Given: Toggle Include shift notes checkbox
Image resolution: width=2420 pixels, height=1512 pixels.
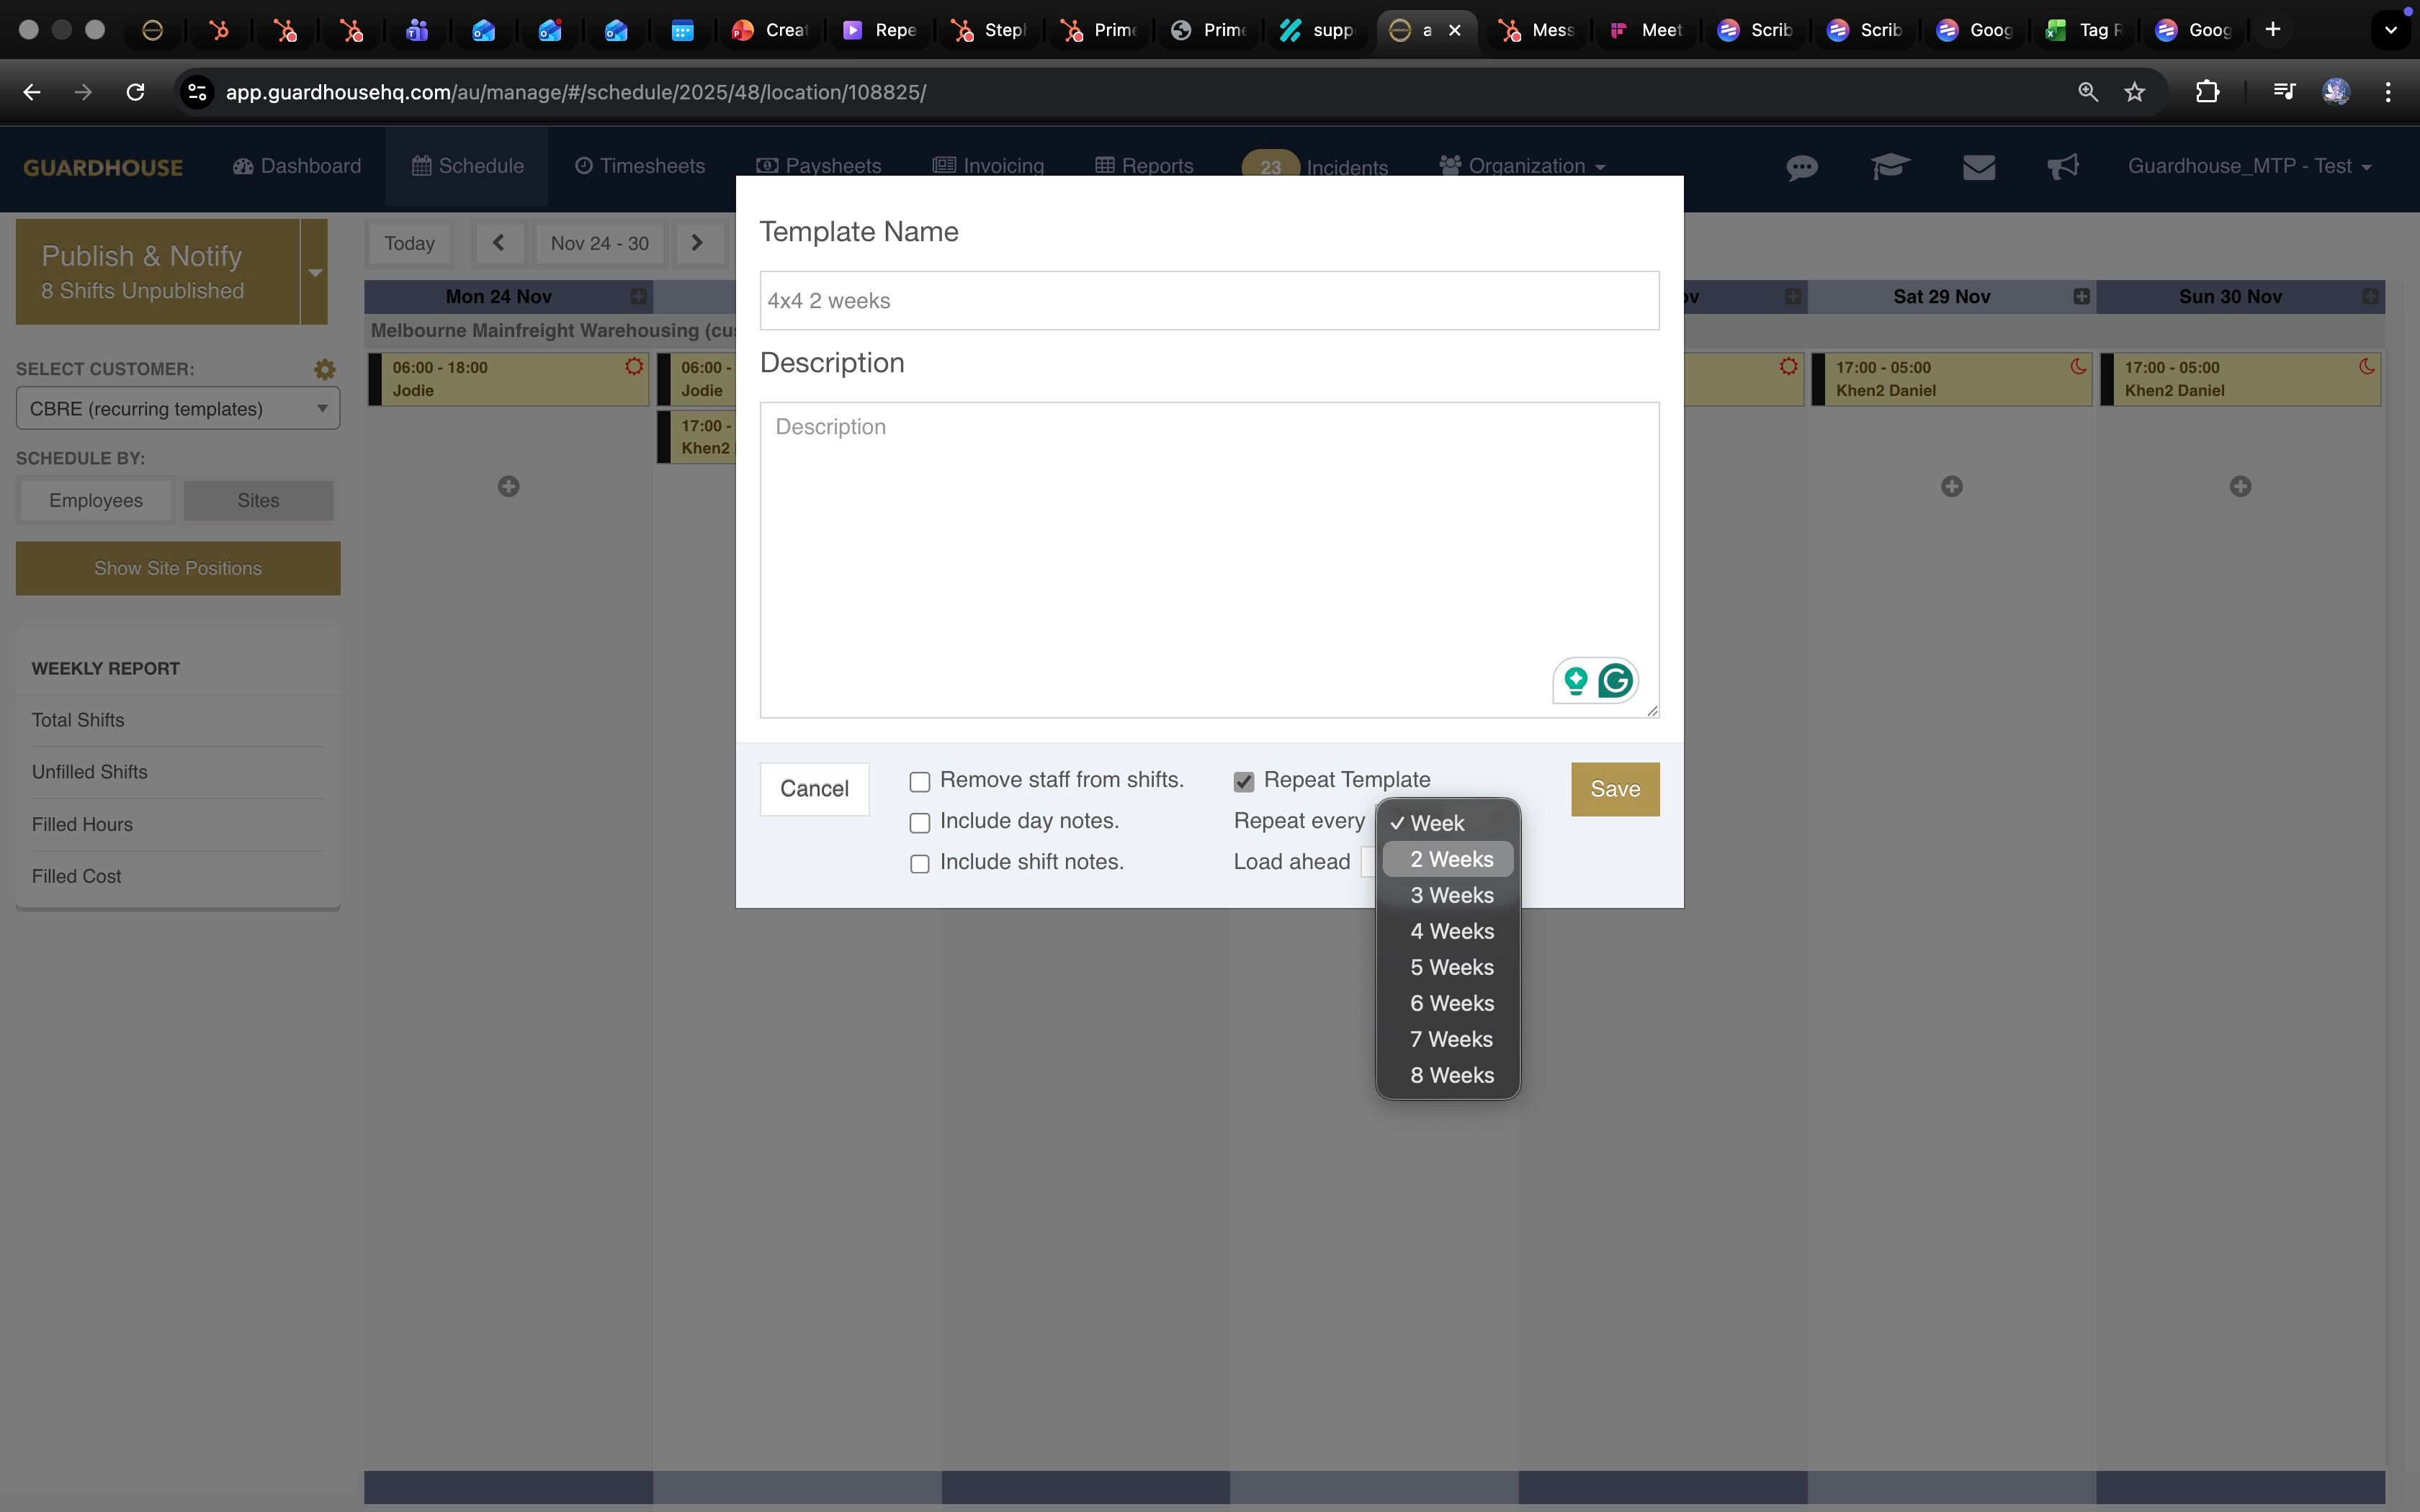Looking at the screenshot, I should point(919,864).
